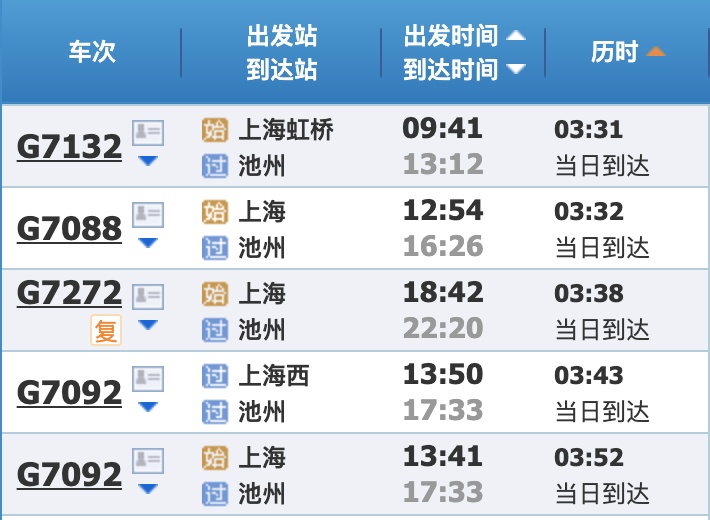Expand stop details arrow under G7088
710x520 pixels.
[x=148, y=243]
